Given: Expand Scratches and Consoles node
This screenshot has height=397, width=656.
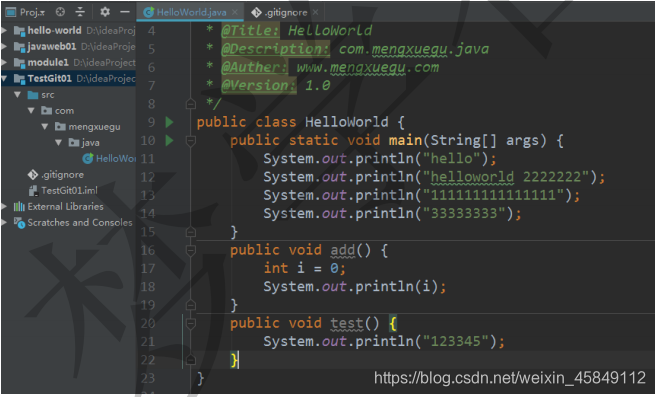Looking at the screenshot, I should pyautogui.click(x=4, y=222).
